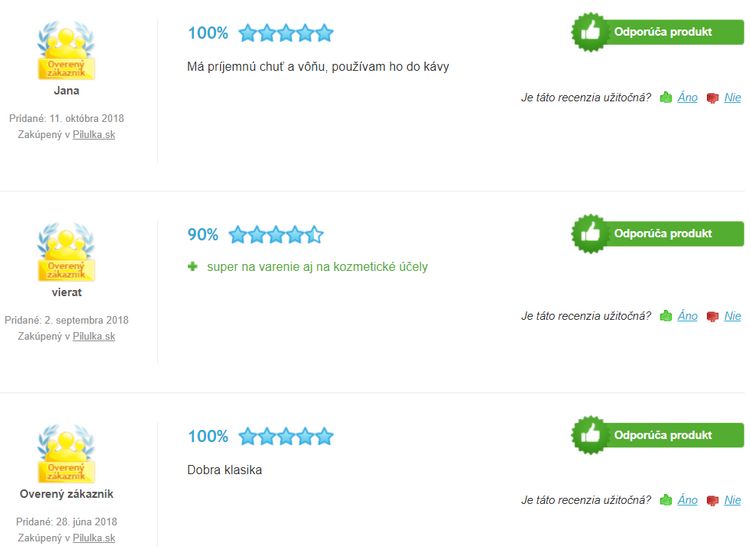This screenshot has width=750, height=547.
Task: Click red thumbs-down icon on vierat's review
Action: (713, 317)
